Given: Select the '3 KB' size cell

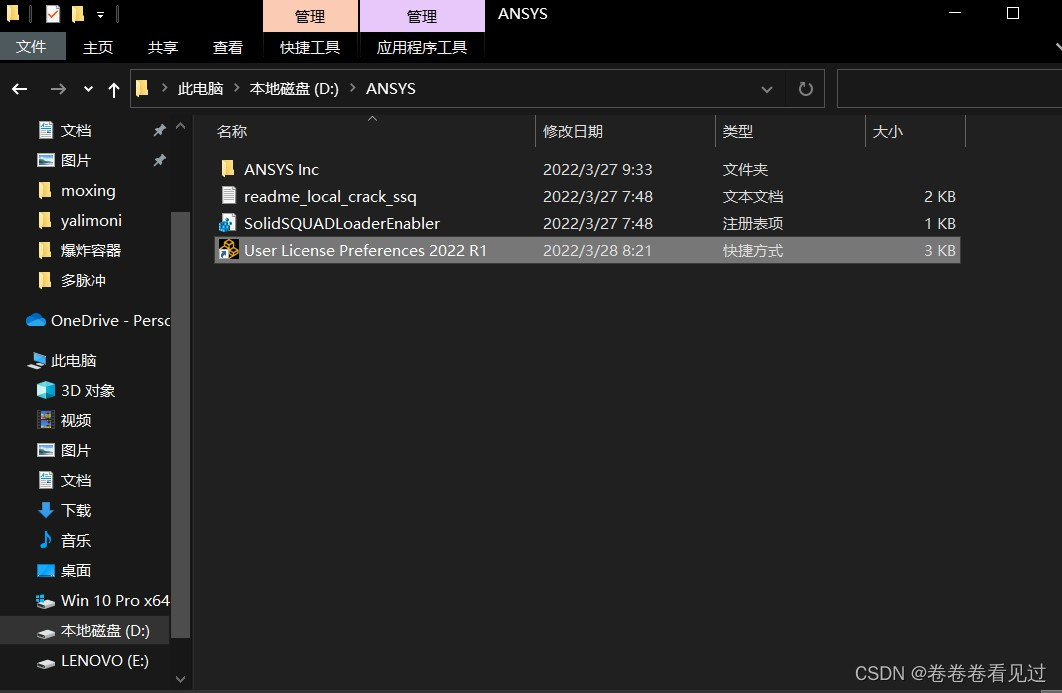Looking at the screenshot, I should [x=939, y=251].
